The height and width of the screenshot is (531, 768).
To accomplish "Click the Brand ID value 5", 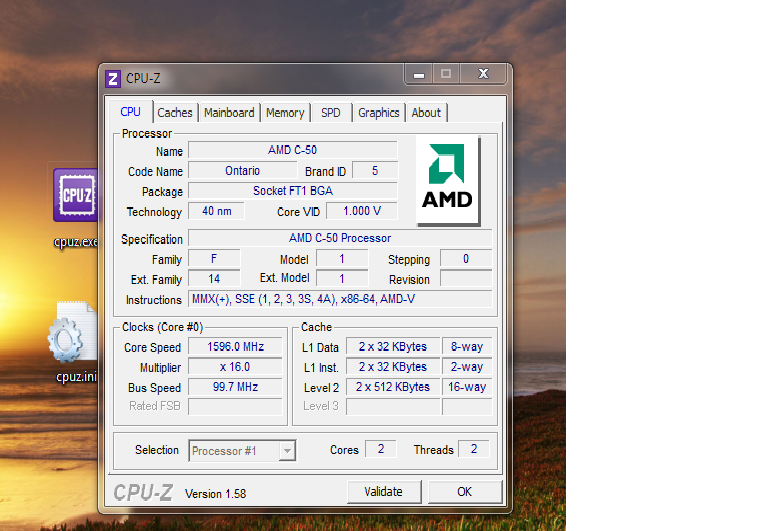I will click(375, 170).
